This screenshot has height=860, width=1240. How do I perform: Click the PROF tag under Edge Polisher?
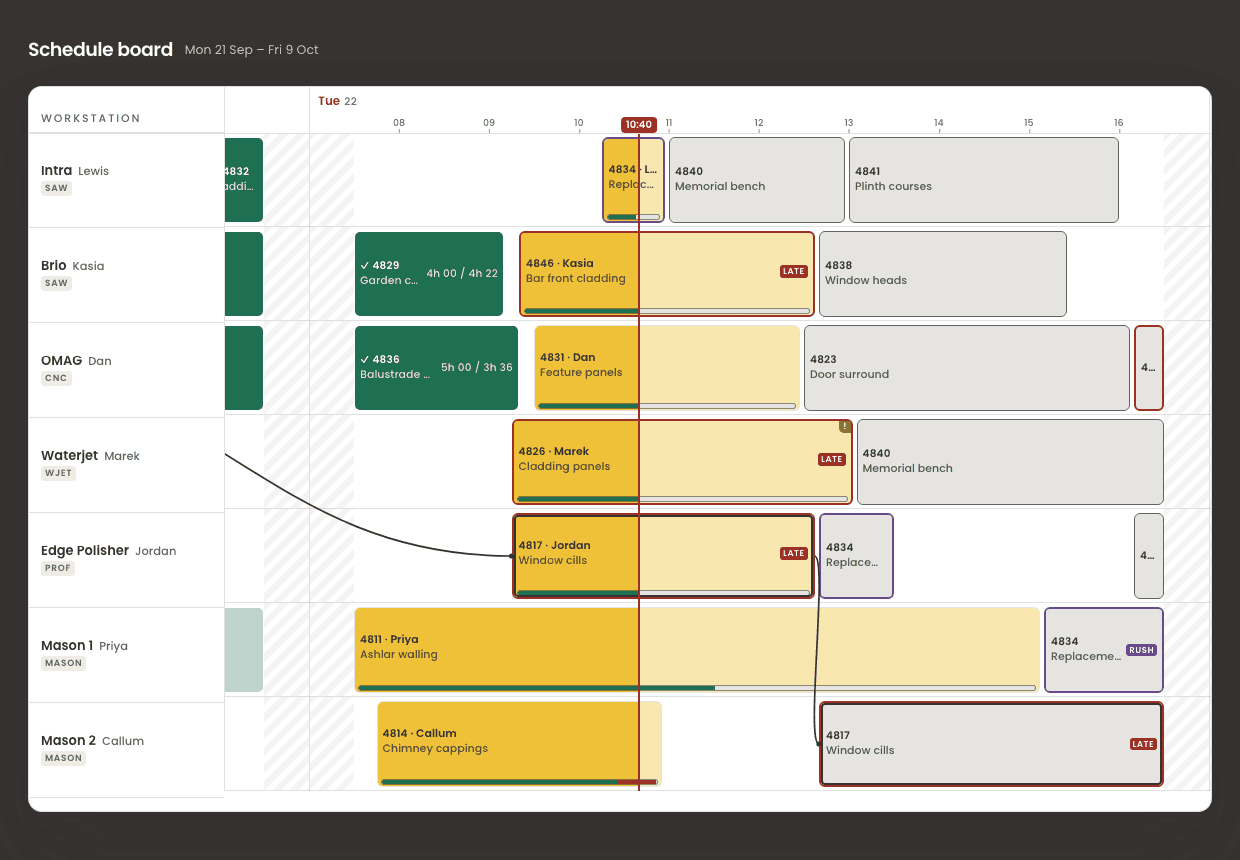(x=58, y=568)
